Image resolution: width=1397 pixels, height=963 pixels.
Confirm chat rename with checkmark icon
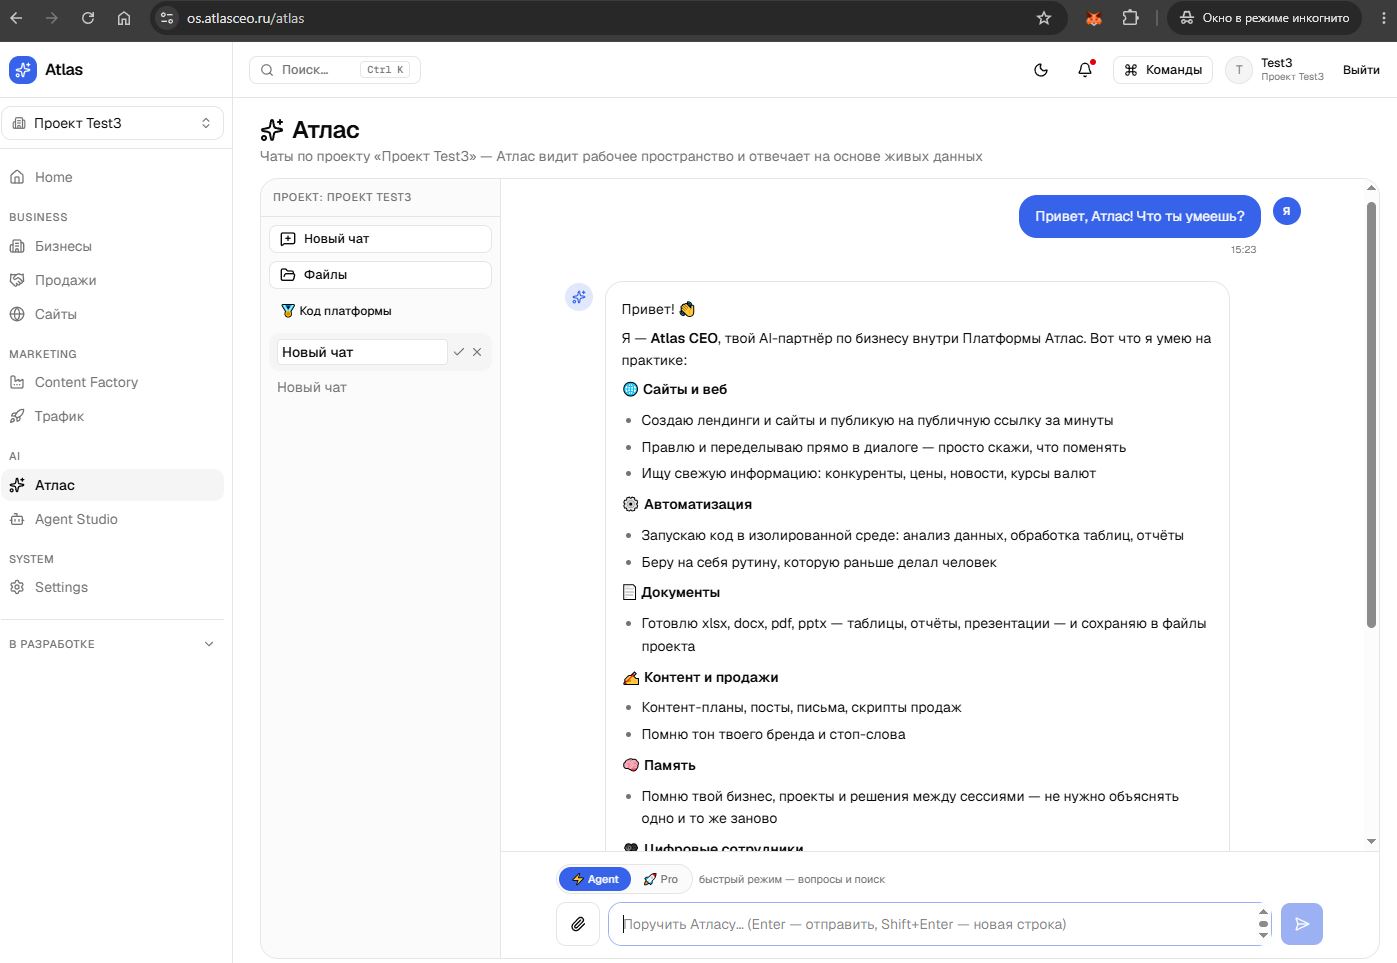(x=459, y=352)
